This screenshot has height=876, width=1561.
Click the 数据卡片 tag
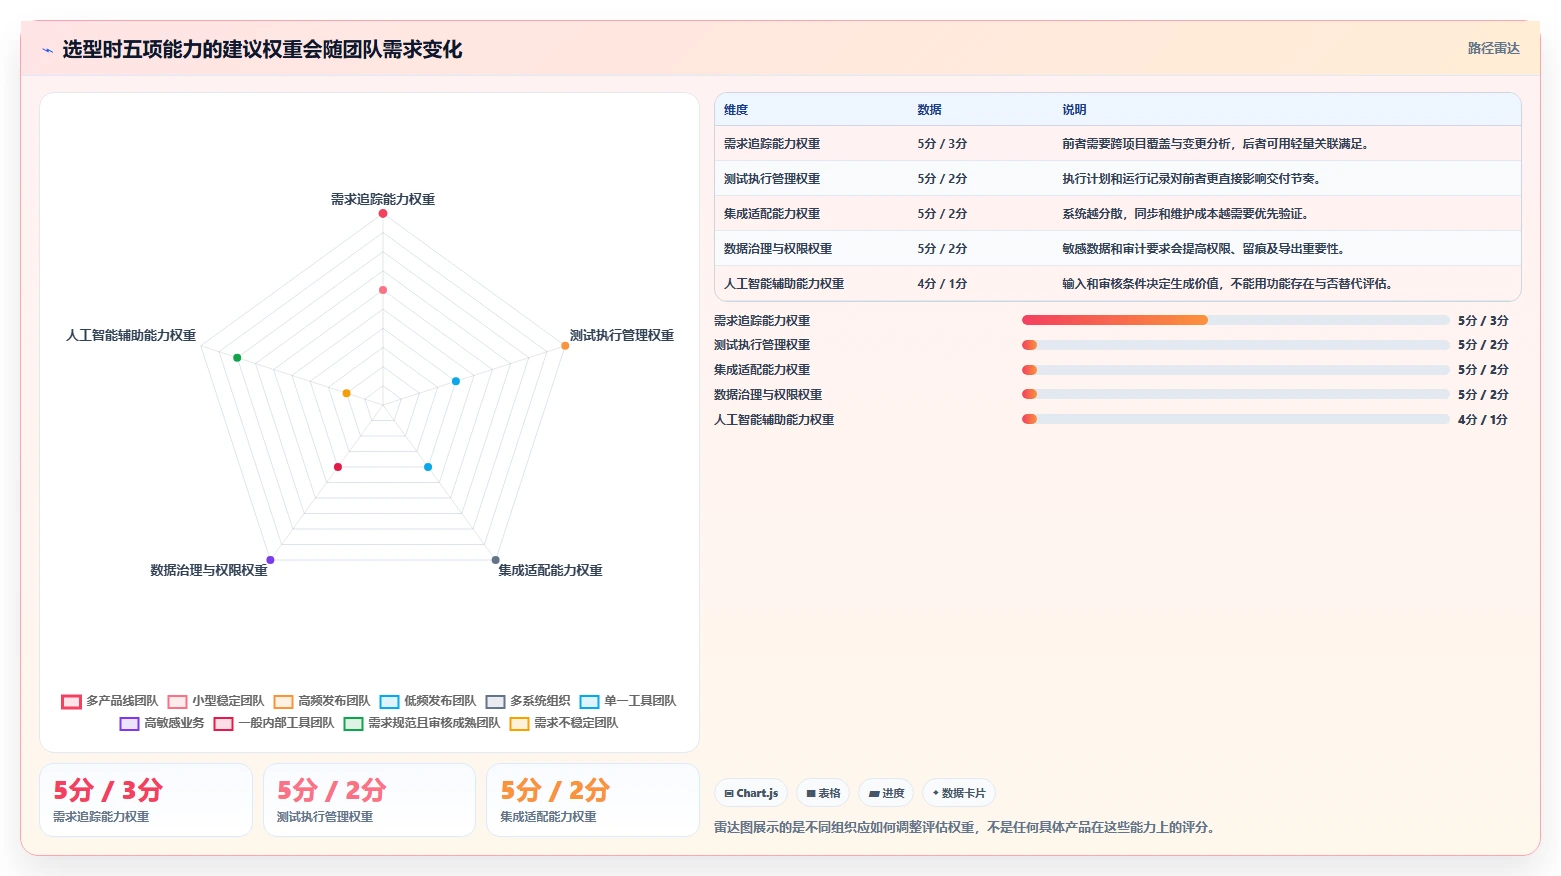[x=959, y=793]
